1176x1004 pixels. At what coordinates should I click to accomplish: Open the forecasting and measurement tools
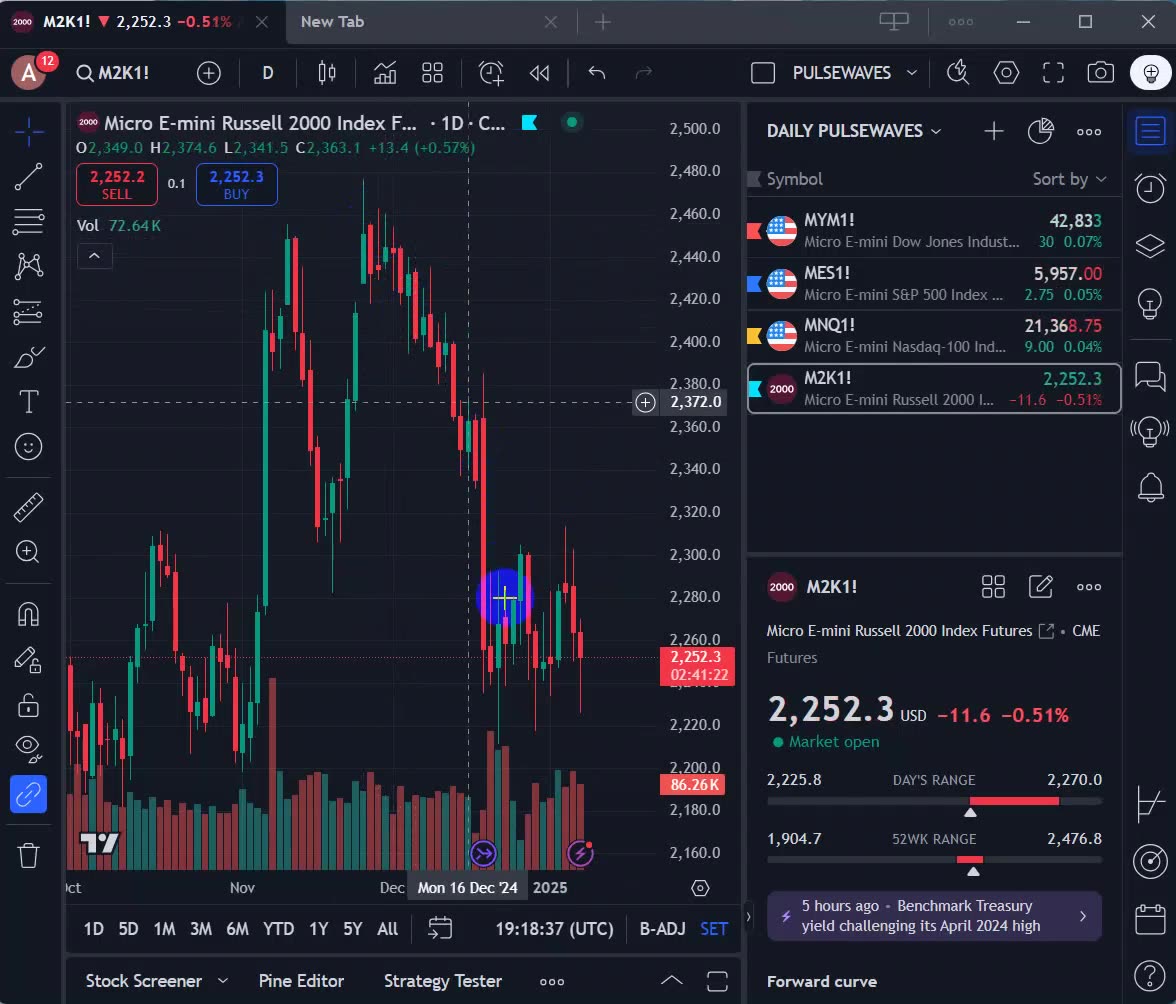[28, 312]
